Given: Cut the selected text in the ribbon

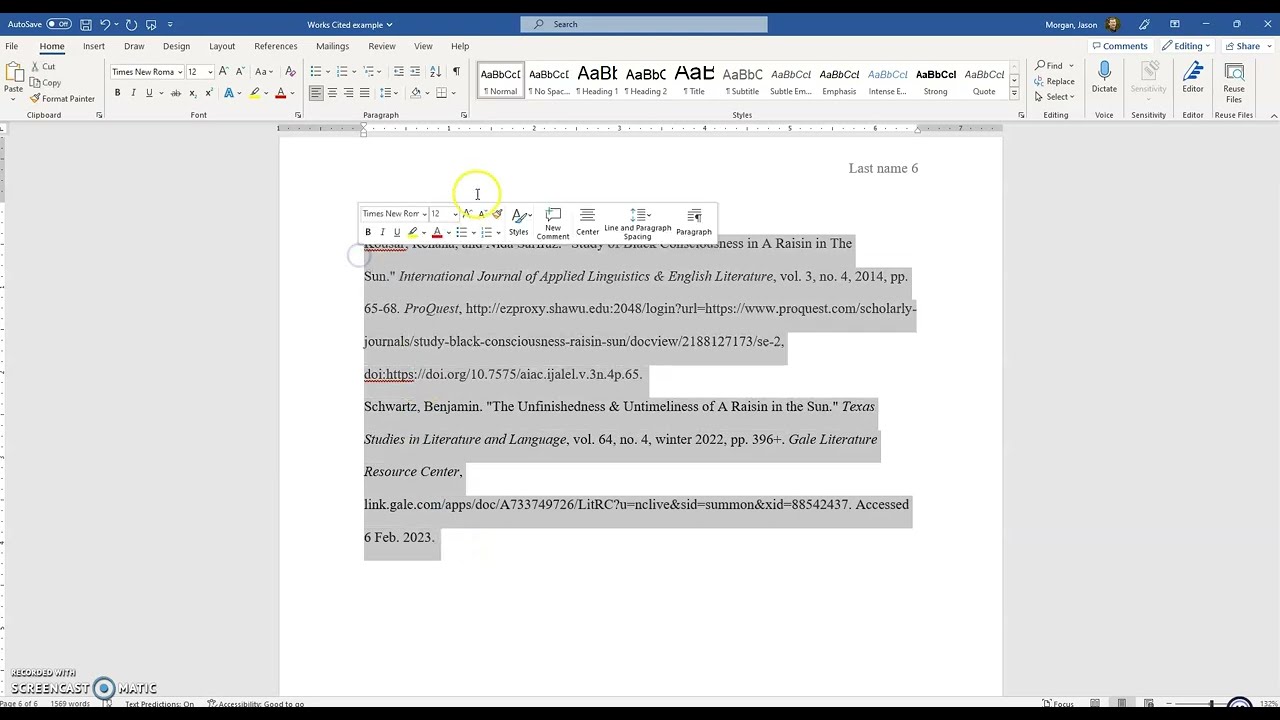Looking at the screenshot, I should [42, 67].
